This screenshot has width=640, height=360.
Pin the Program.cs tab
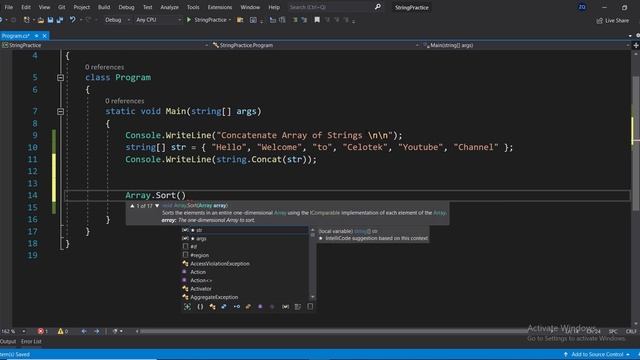[36, 36]
